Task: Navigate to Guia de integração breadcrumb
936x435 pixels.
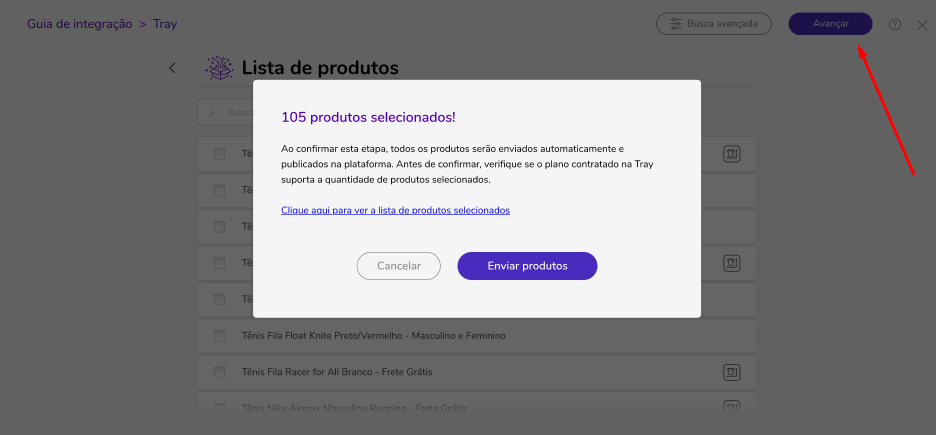Action: click(79, 24)
